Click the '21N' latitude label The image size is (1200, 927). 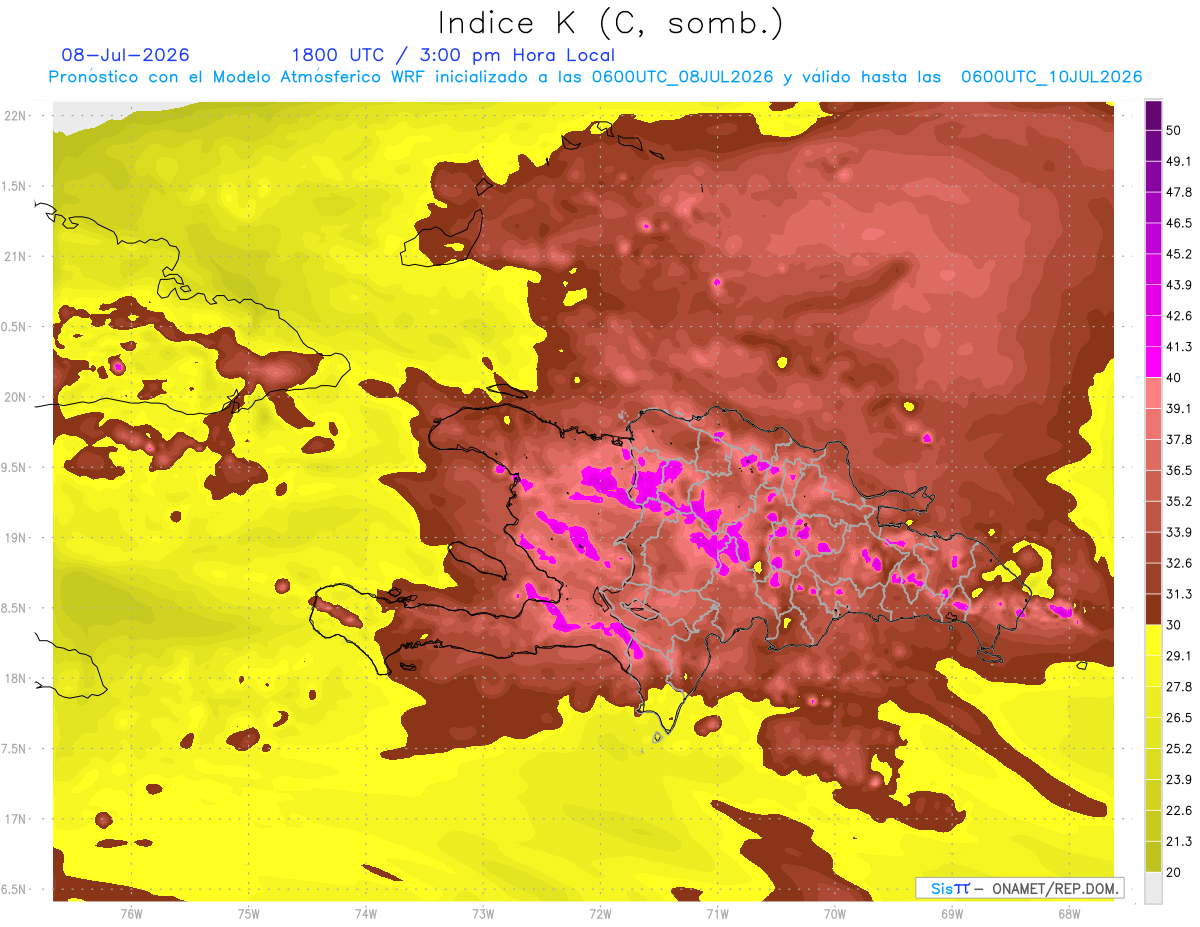[17, 256]
